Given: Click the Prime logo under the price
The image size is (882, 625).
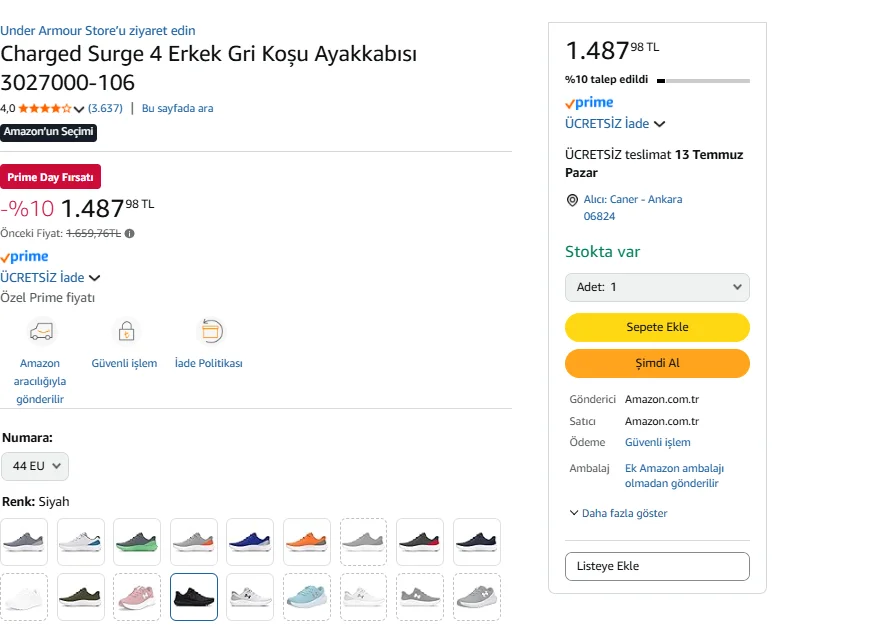Looking at the screenshot, I should click(24, 257).
